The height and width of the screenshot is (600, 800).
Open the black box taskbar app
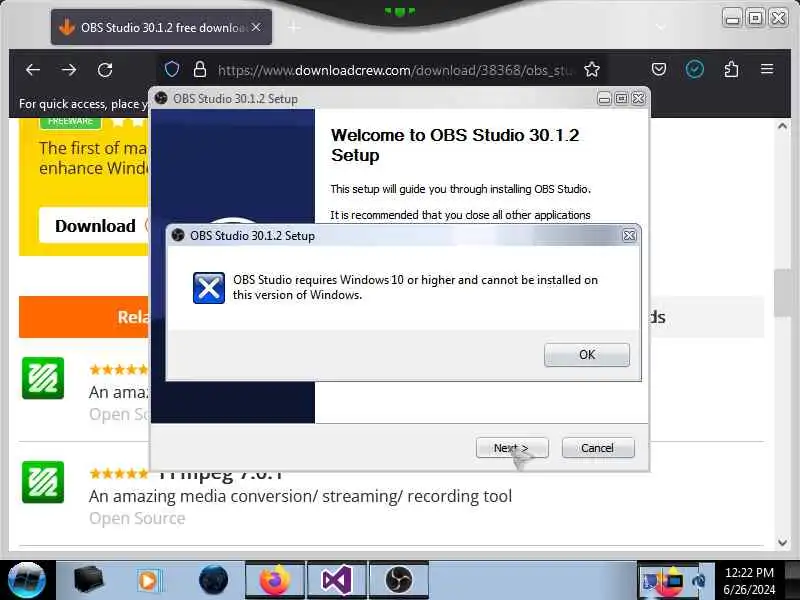tap(88, 580)
